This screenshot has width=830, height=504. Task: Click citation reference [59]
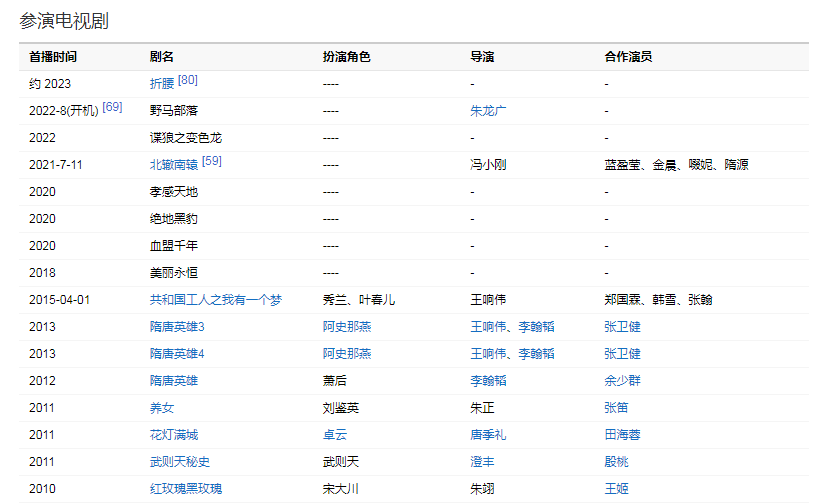point(212,161)
